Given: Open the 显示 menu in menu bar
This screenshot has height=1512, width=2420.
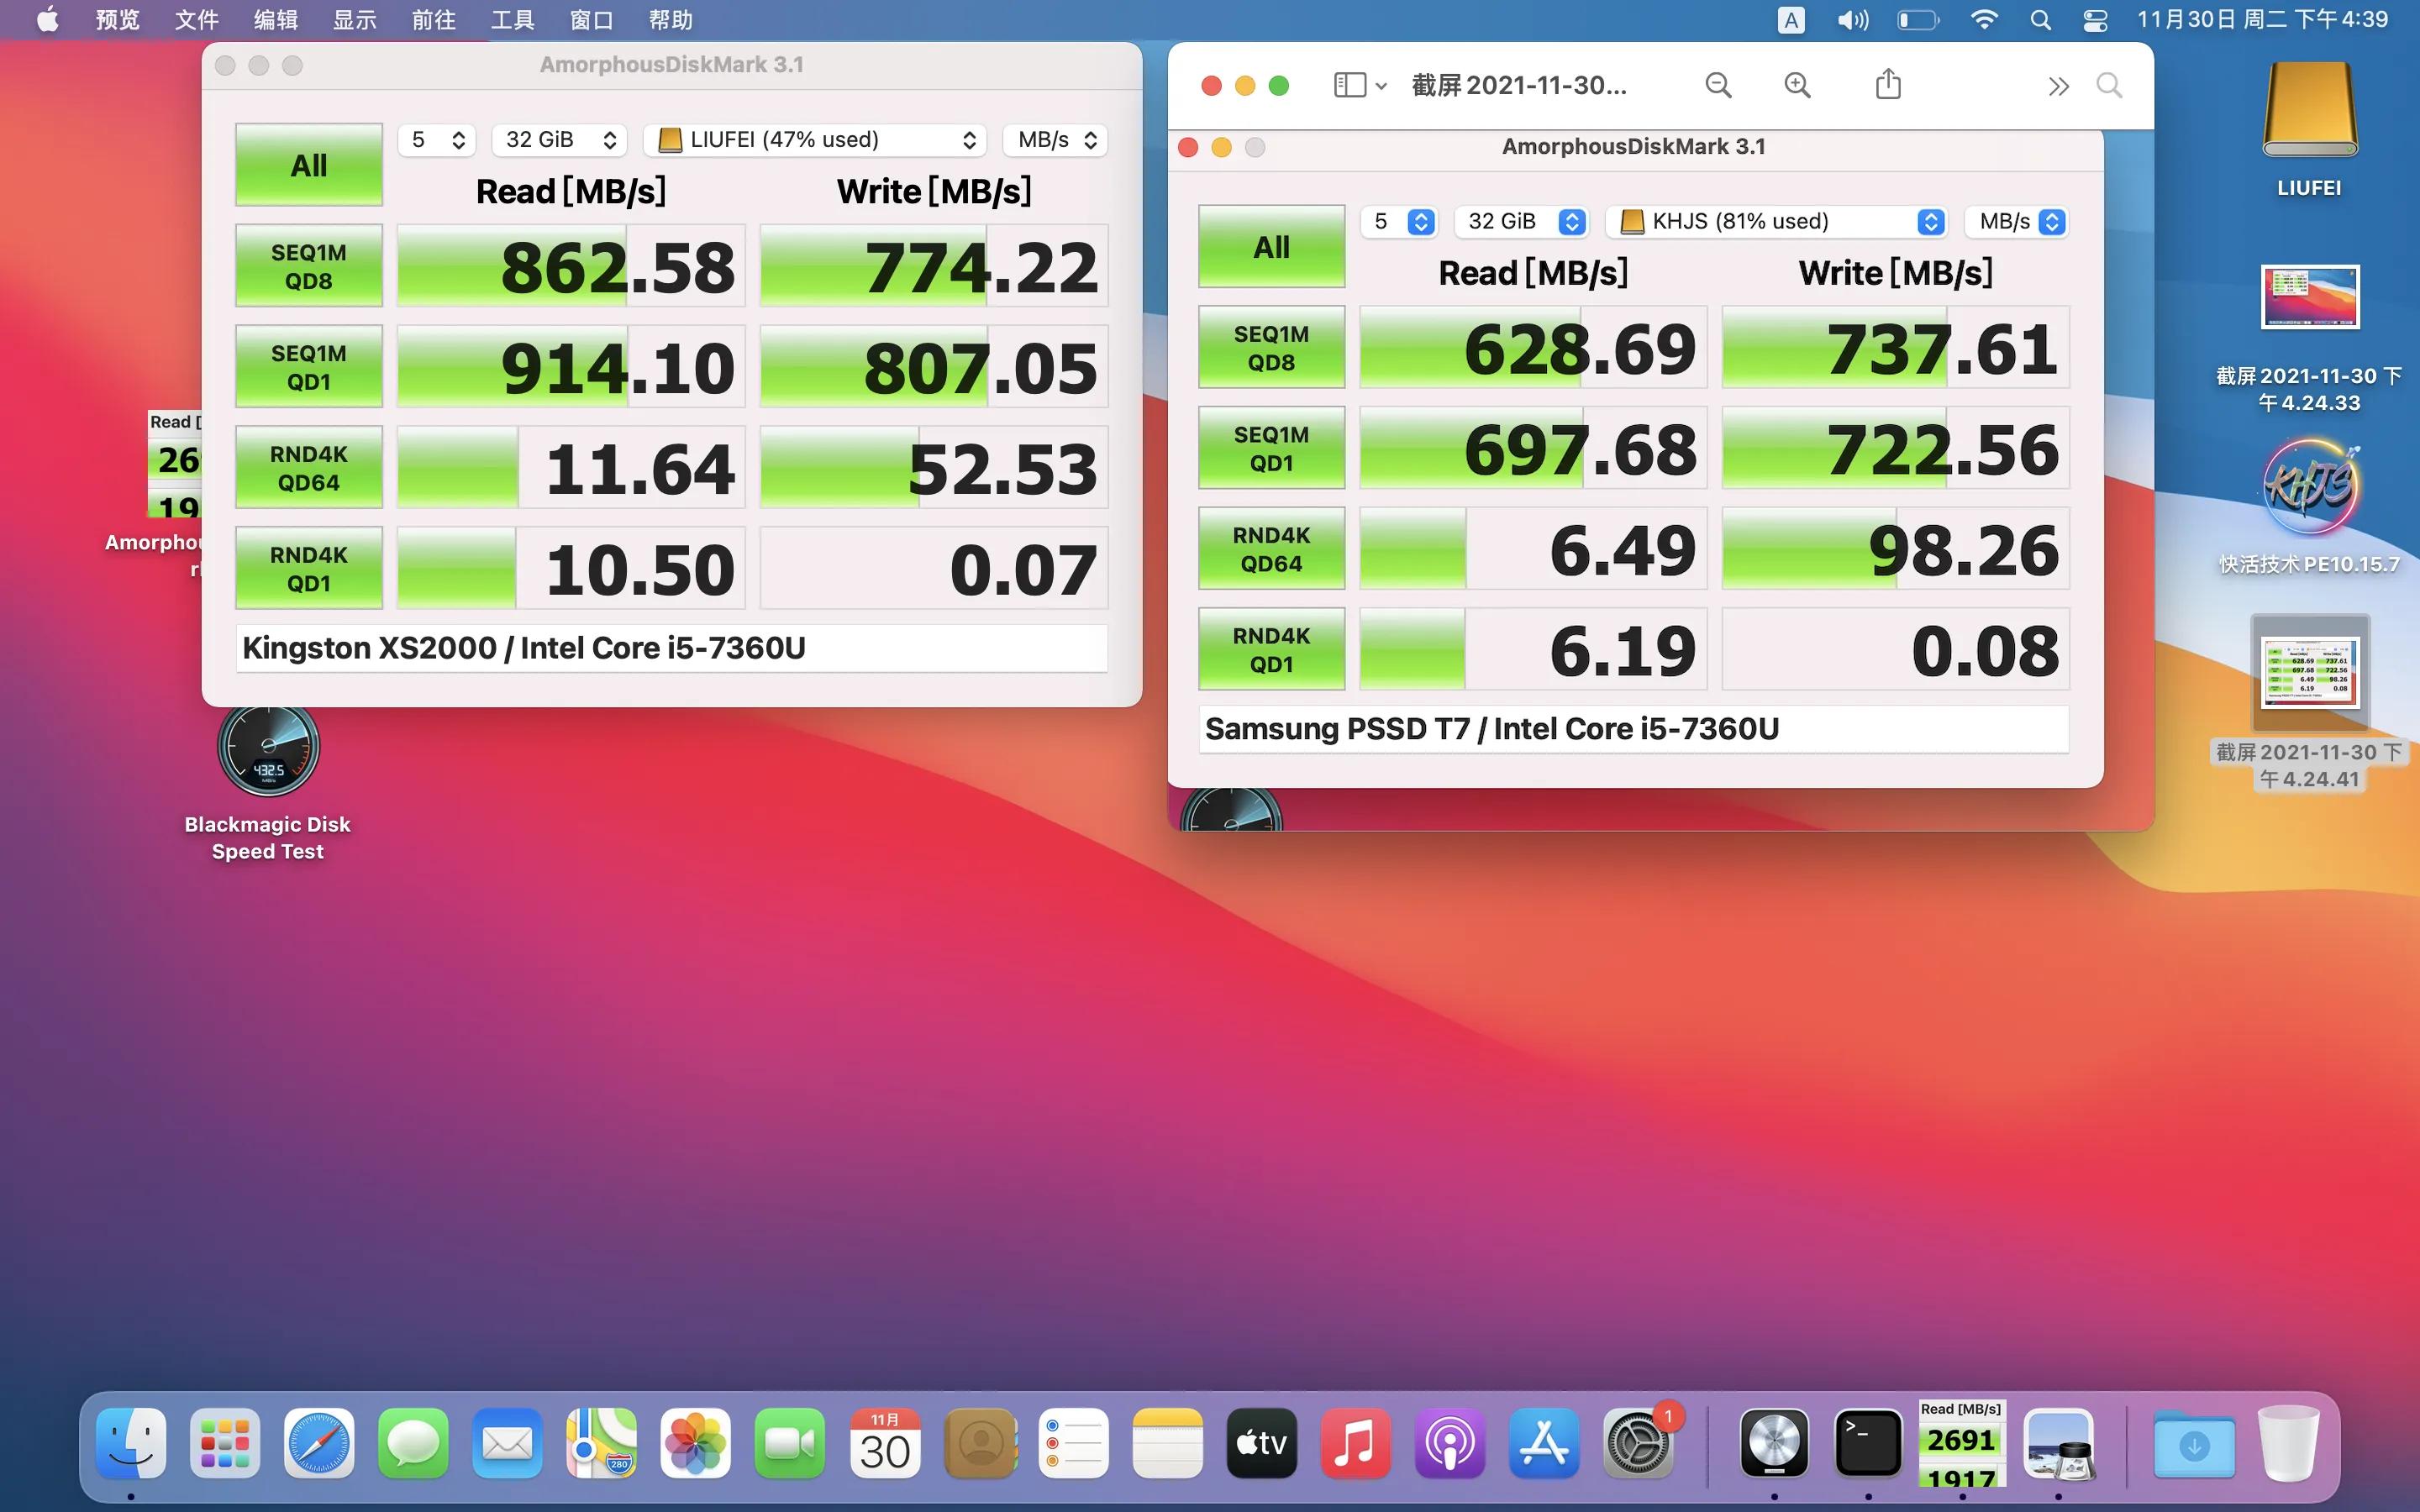Looking at the screenshot, I should pos(354,20).
